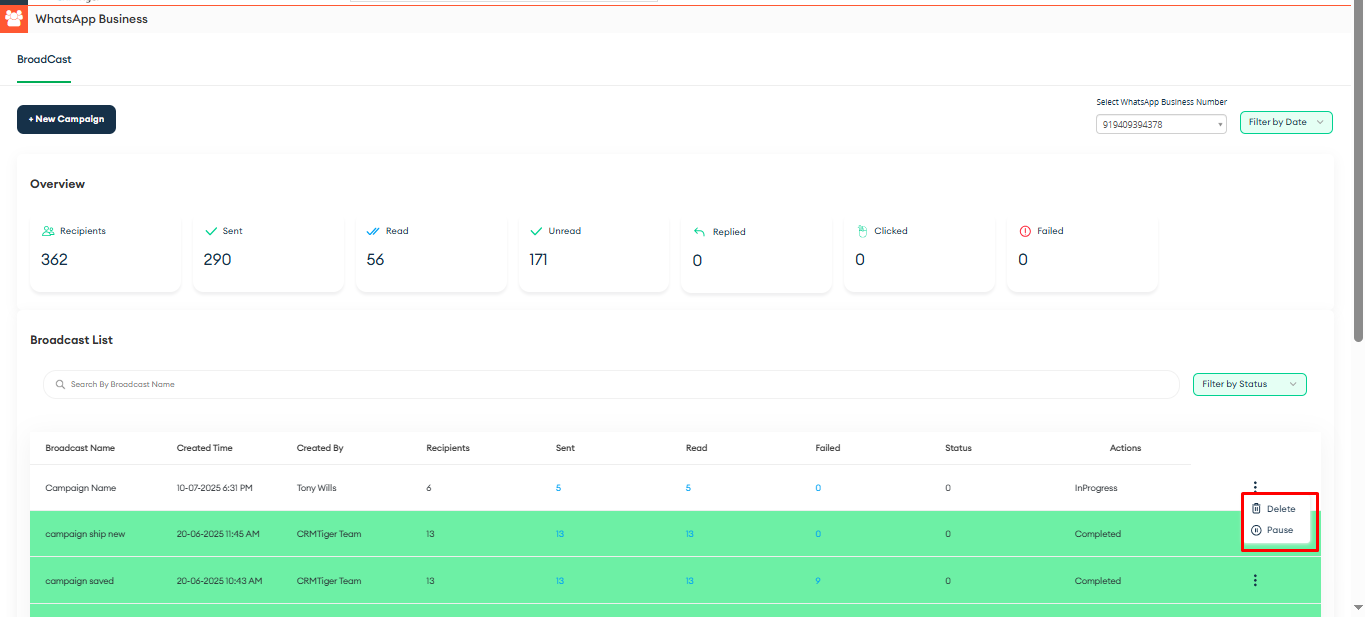Click the Sent column header in the table

pyautogui.click(x=565, y=448)
